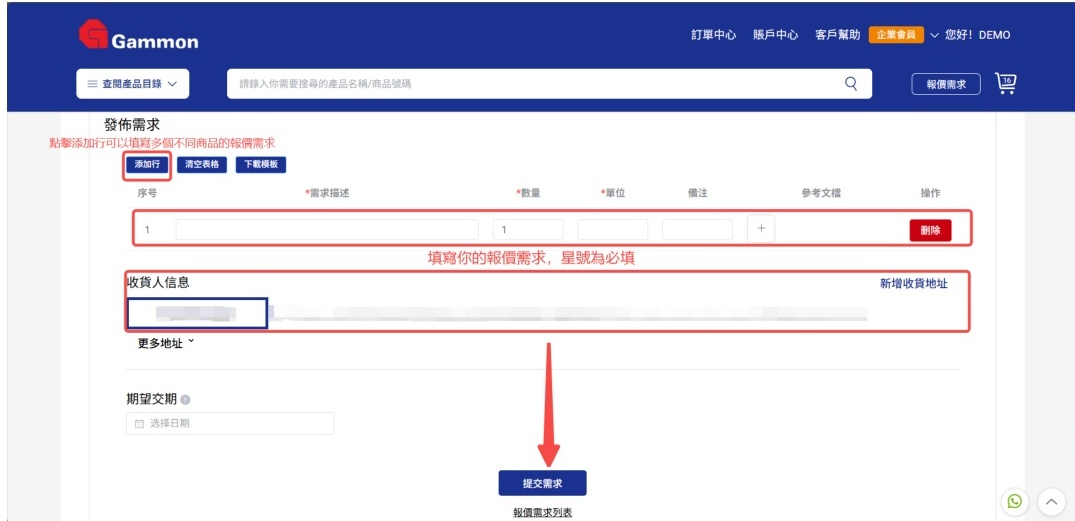This screenshot has width=1075, height=521.
Task: Go to 賬戶中心
Action: point(775,35)
